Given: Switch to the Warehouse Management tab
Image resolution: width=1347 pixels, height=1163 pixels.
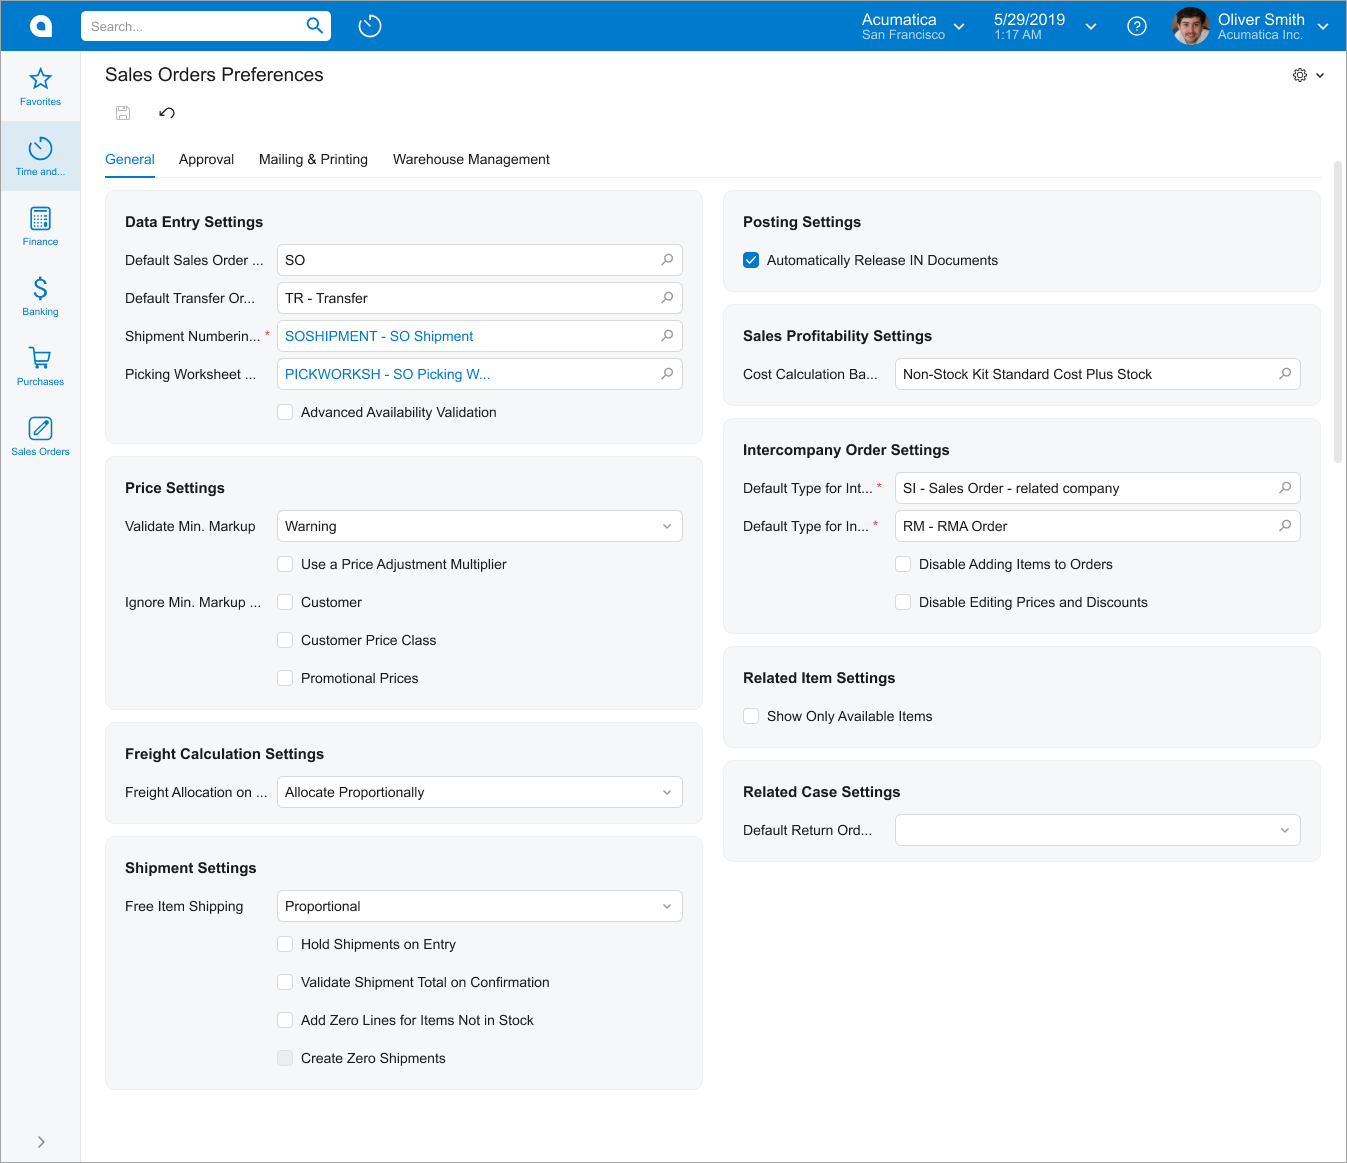Looking at the screenshot, I should [x=471, y=159].
